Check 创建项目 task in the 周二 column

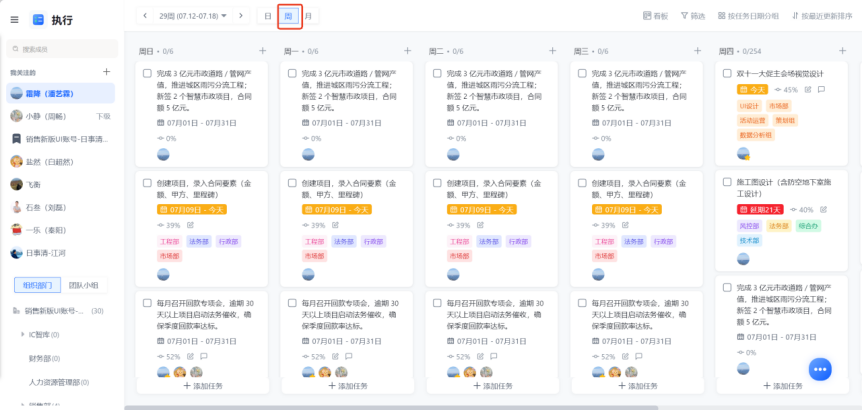437,182
